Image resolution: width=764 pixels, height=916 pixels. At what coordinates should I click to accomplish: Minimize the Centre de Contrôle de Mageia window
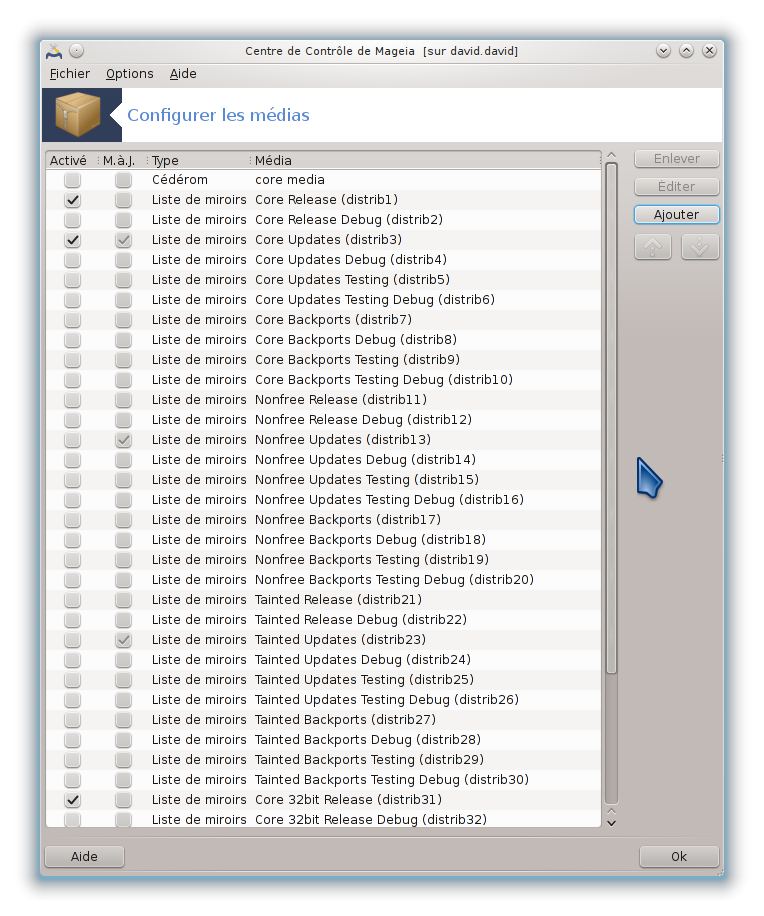pyautogui.click(x=663, y=51)
